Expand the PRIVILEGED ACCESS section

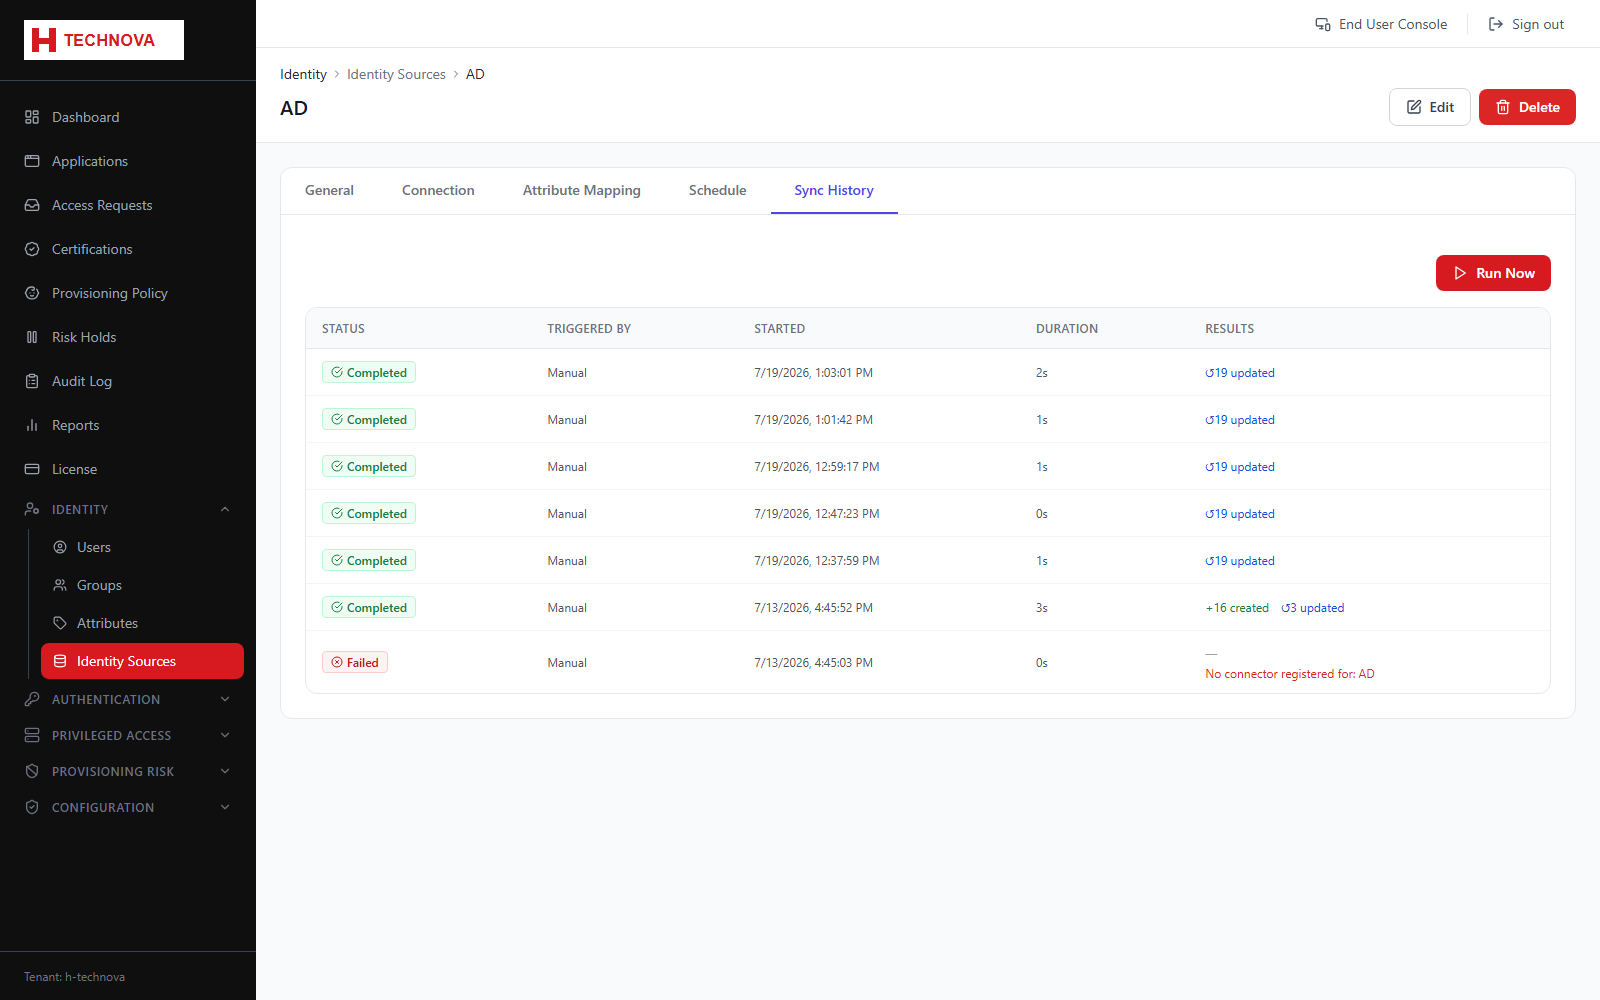coord(128,735)
